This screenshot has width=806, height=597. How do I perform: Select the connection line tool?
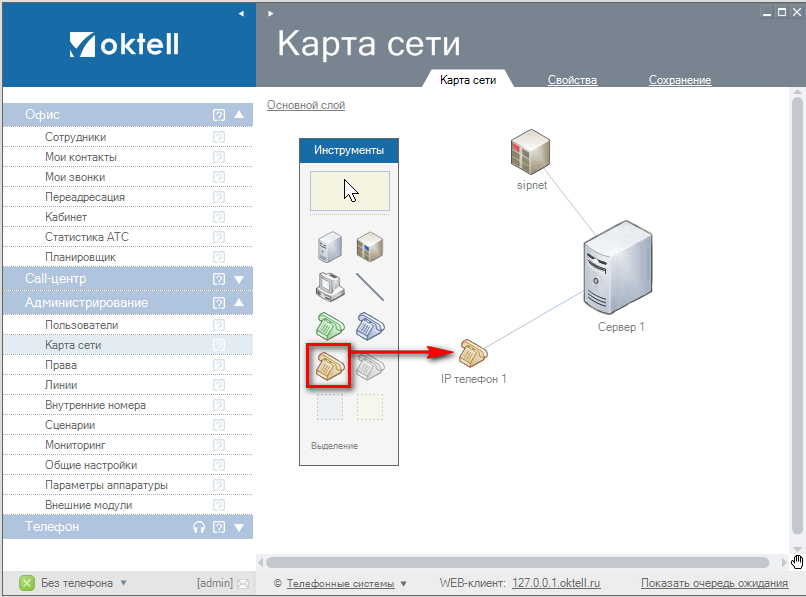(x=370, y=286)
